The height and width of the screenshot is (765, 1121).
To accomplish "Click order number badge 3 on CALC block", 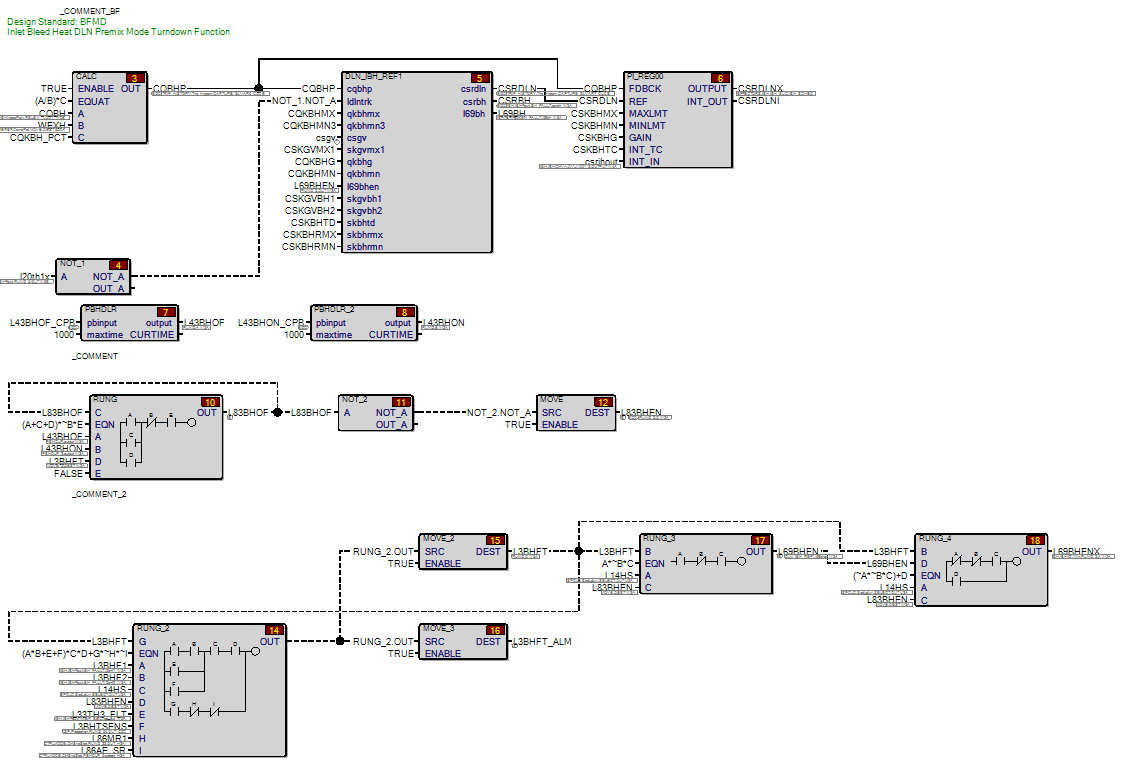I will pos(132,77).
